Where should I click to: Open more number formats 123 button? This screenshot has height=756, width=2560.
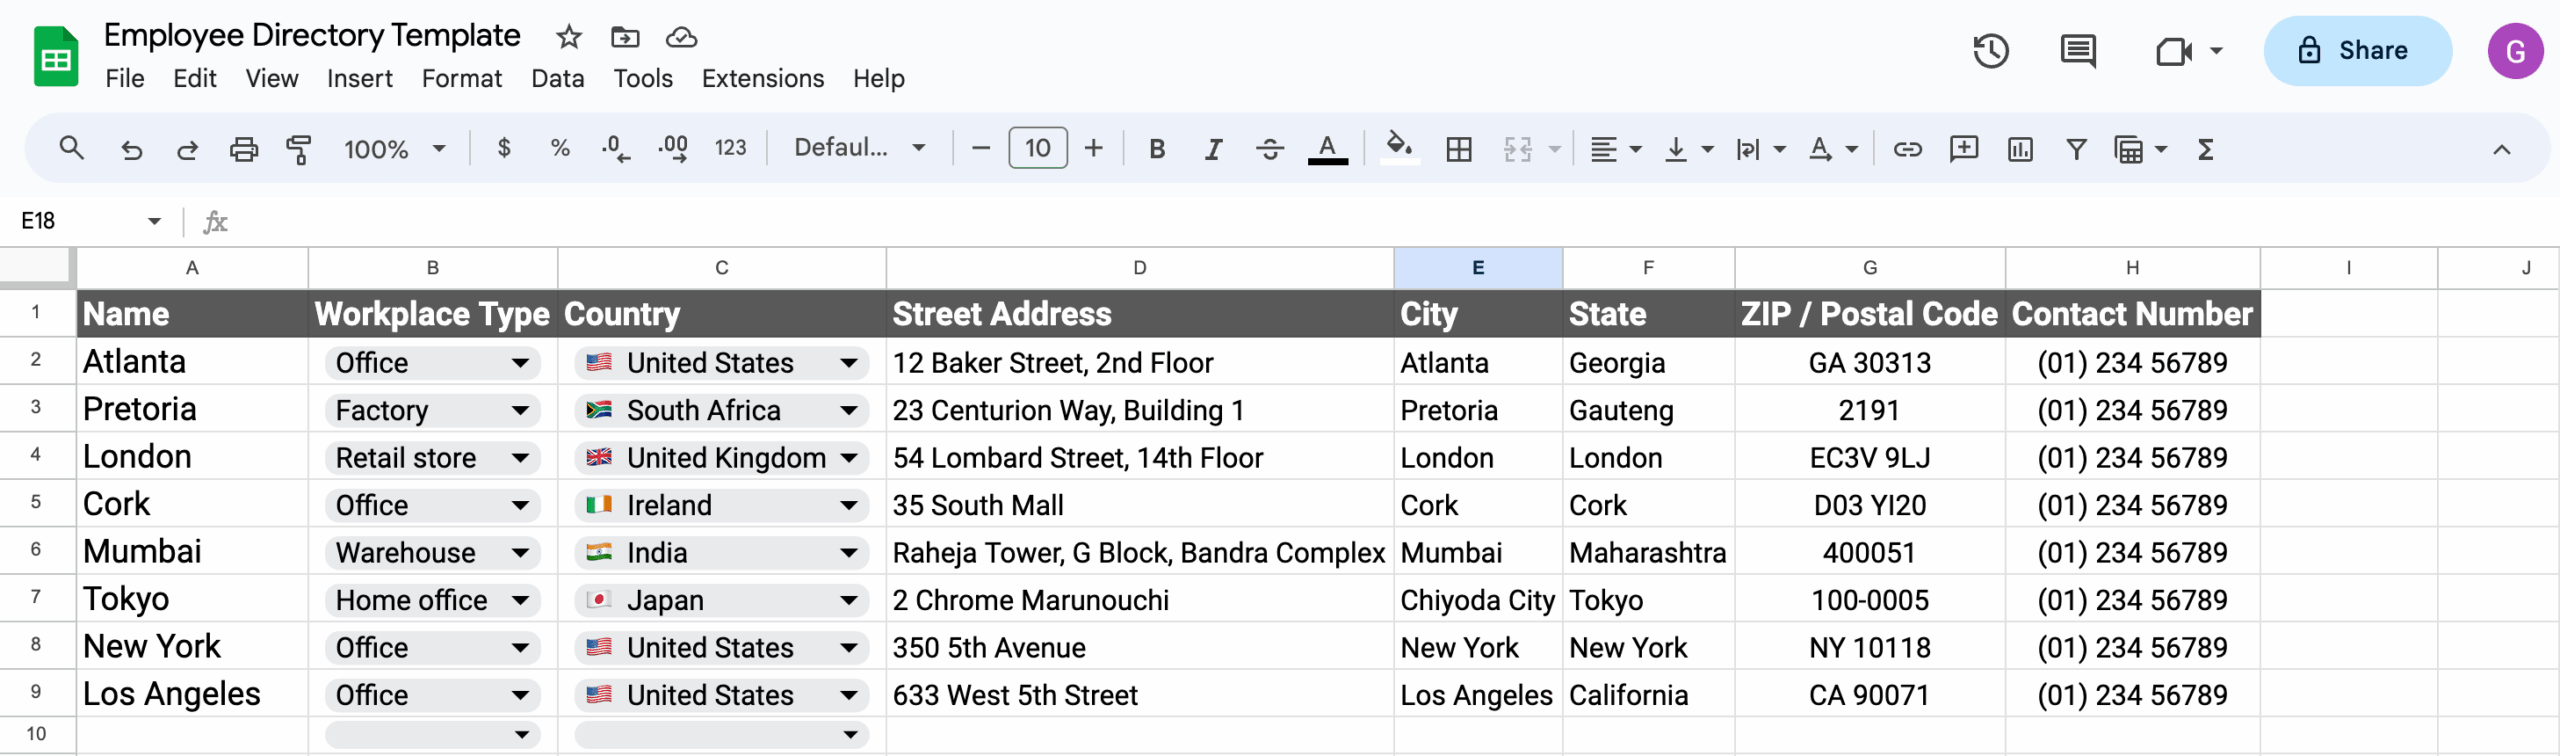point(731,148)
